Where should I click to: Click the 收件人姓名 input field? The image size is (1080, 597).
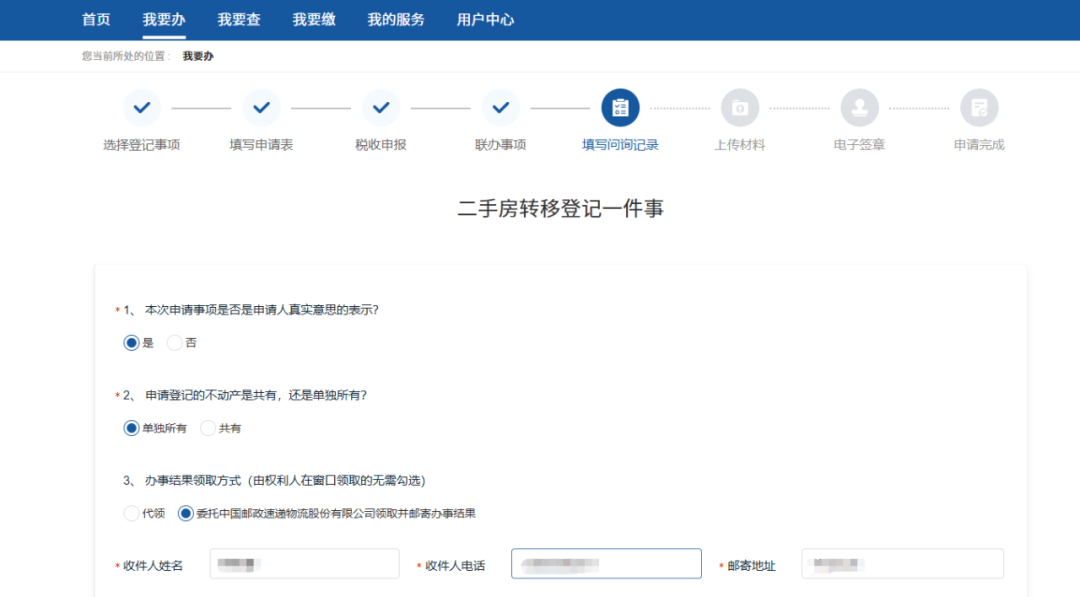(304, 564)
